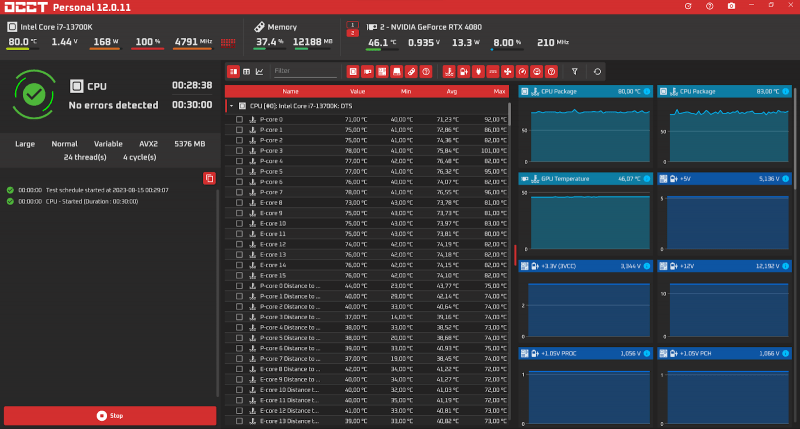Enable the P-core 3 row checkbox
This screenshot has width=800, height=429.
point(239,150)
